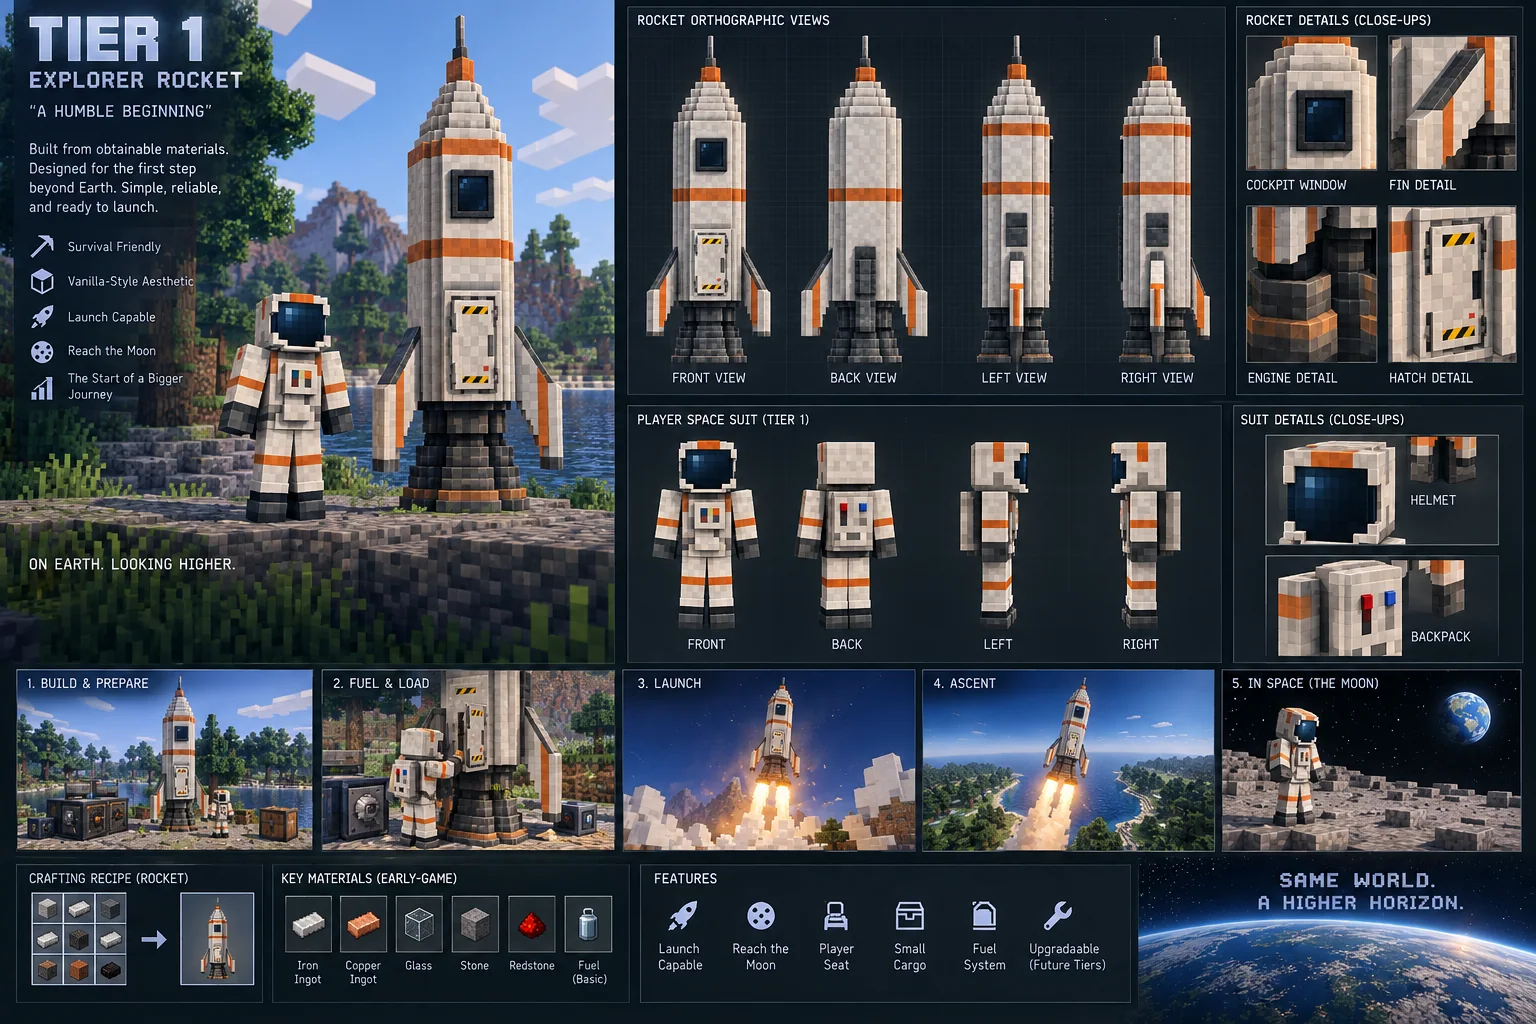Select the Copper Ingot material icon

pos(363,924)
